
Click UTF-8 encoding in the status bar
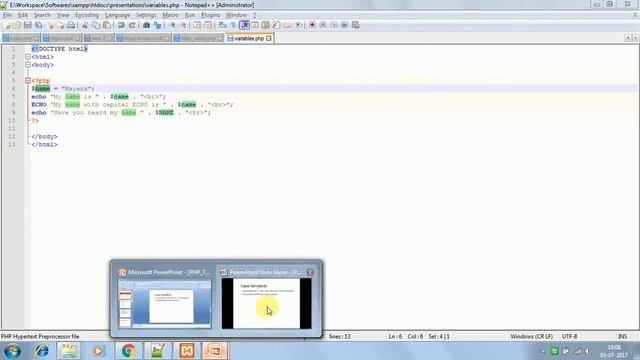click(x=569, y=336)
